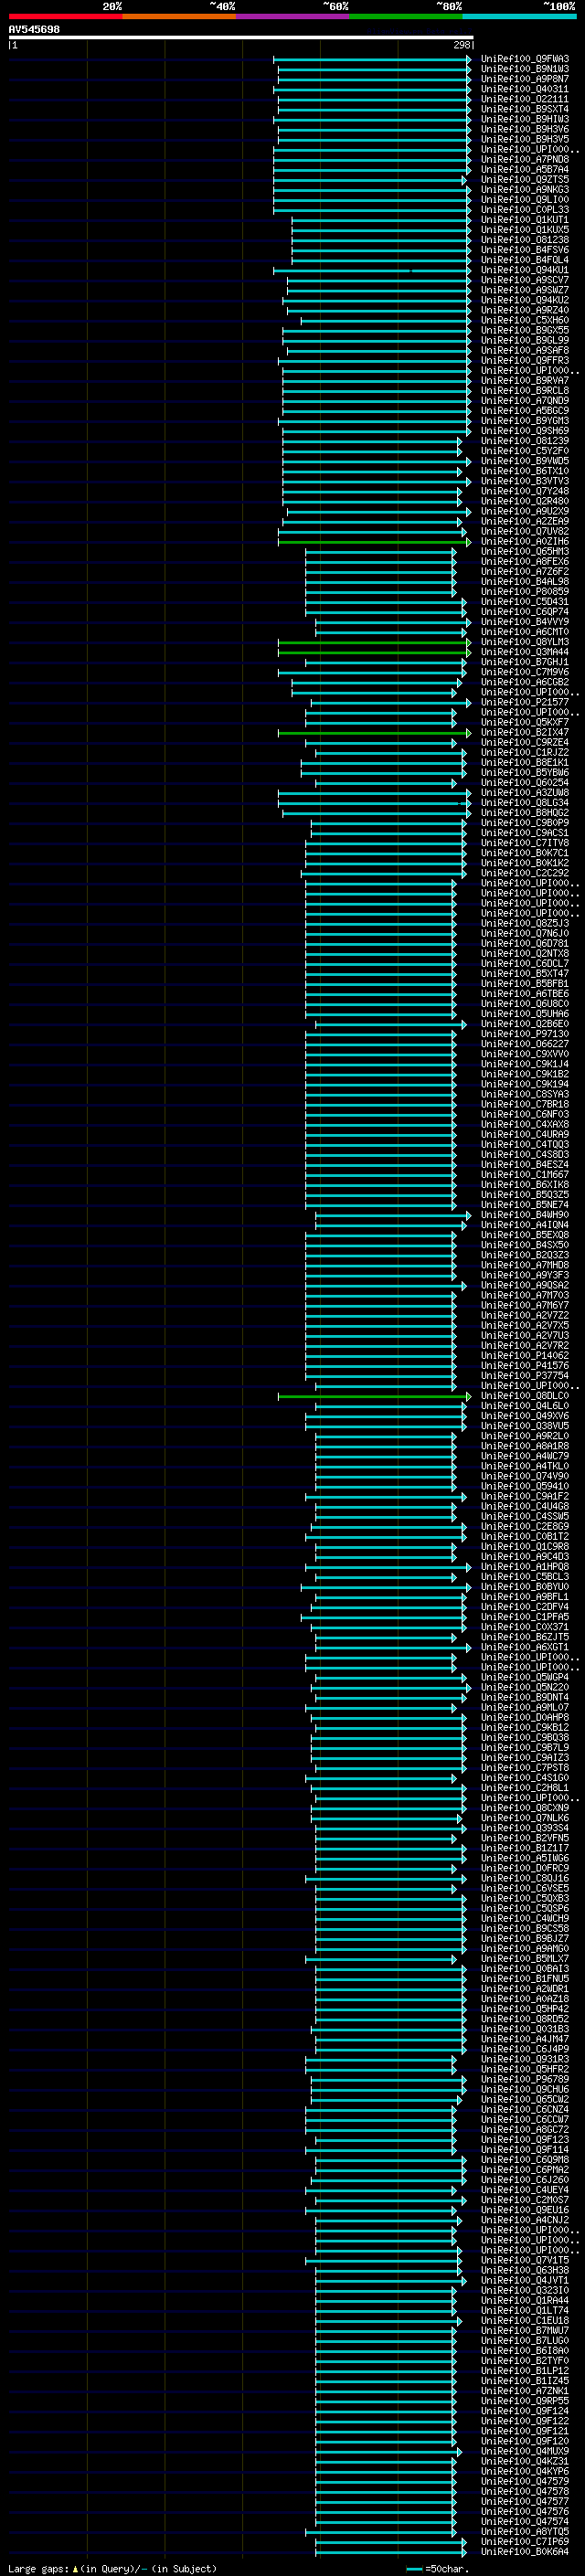The image size is (585, 2576).
Task: Open hit UniRef100_Q9LI00
Action: click(x=525, y=199)
